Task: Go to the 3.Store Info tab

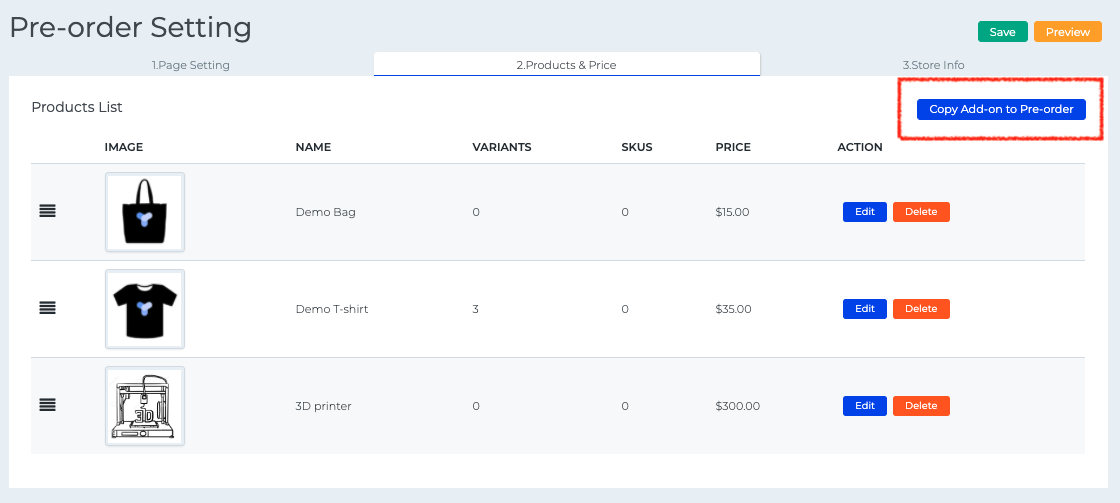Action: [x=933, y=65]
